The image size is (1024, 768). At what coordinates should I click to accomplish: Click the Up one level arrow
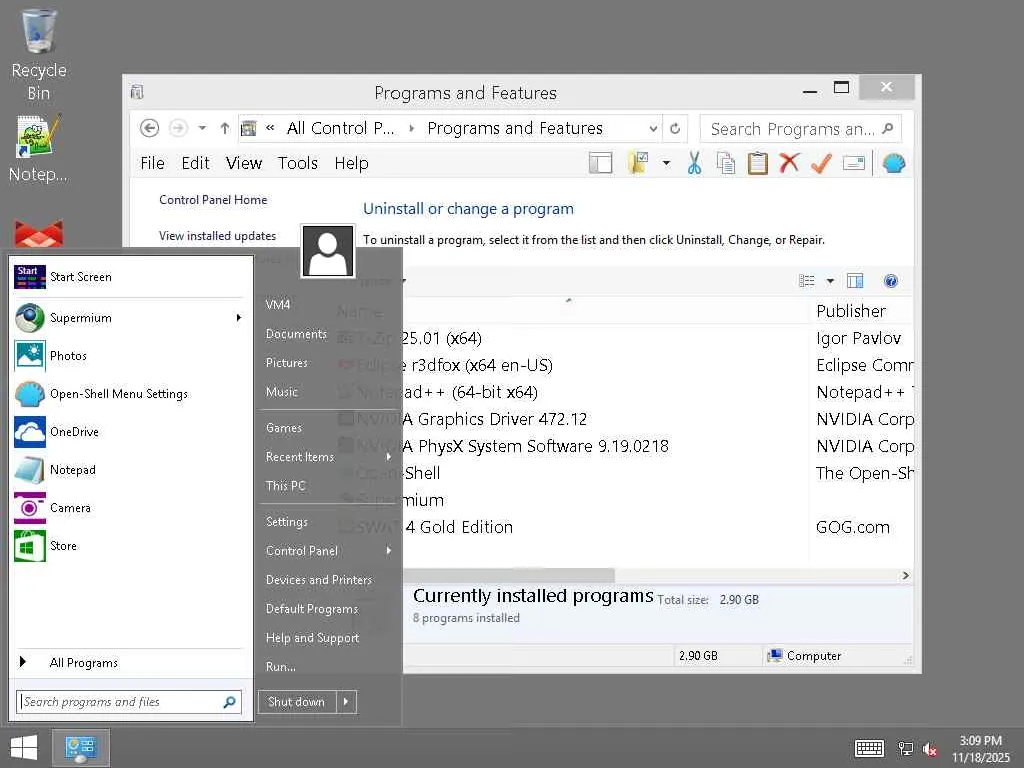pyautogui.click(x=225, y=129)
